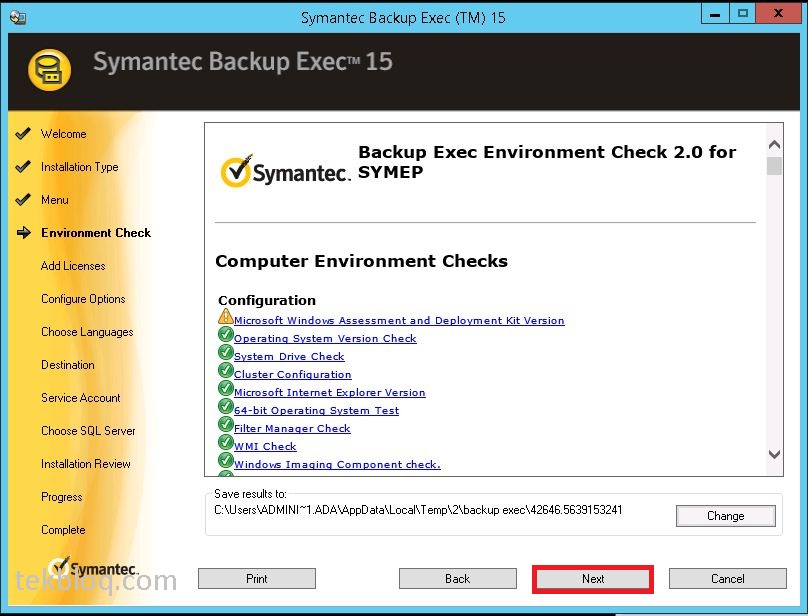
Task: Open the System Drive Check link
Action: pyautogui.click(x=289, y=357)
